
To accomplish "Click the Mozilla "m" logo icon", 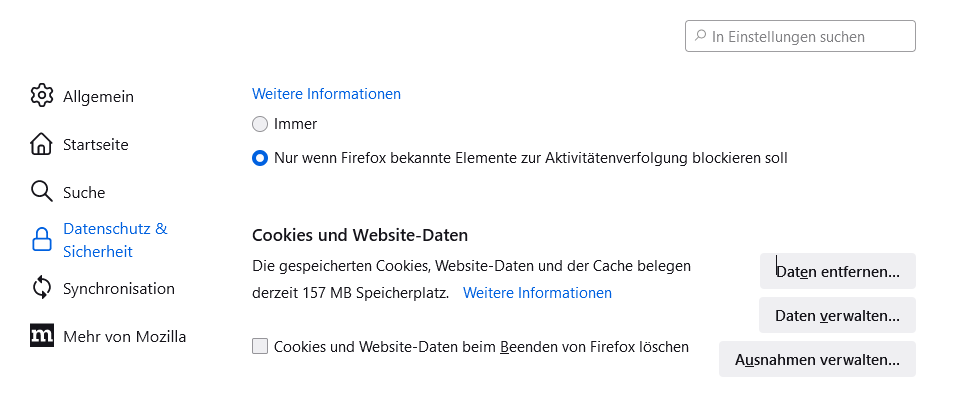I will click(41, 336).
